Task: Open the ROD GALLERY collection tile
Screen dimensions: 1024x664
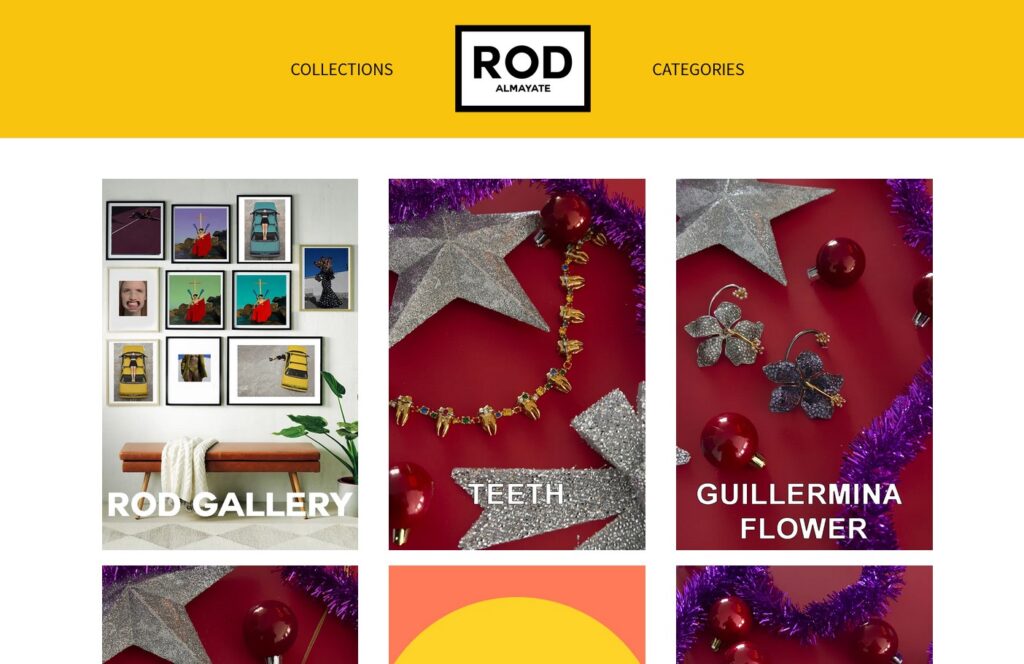Action: [230, 364]
